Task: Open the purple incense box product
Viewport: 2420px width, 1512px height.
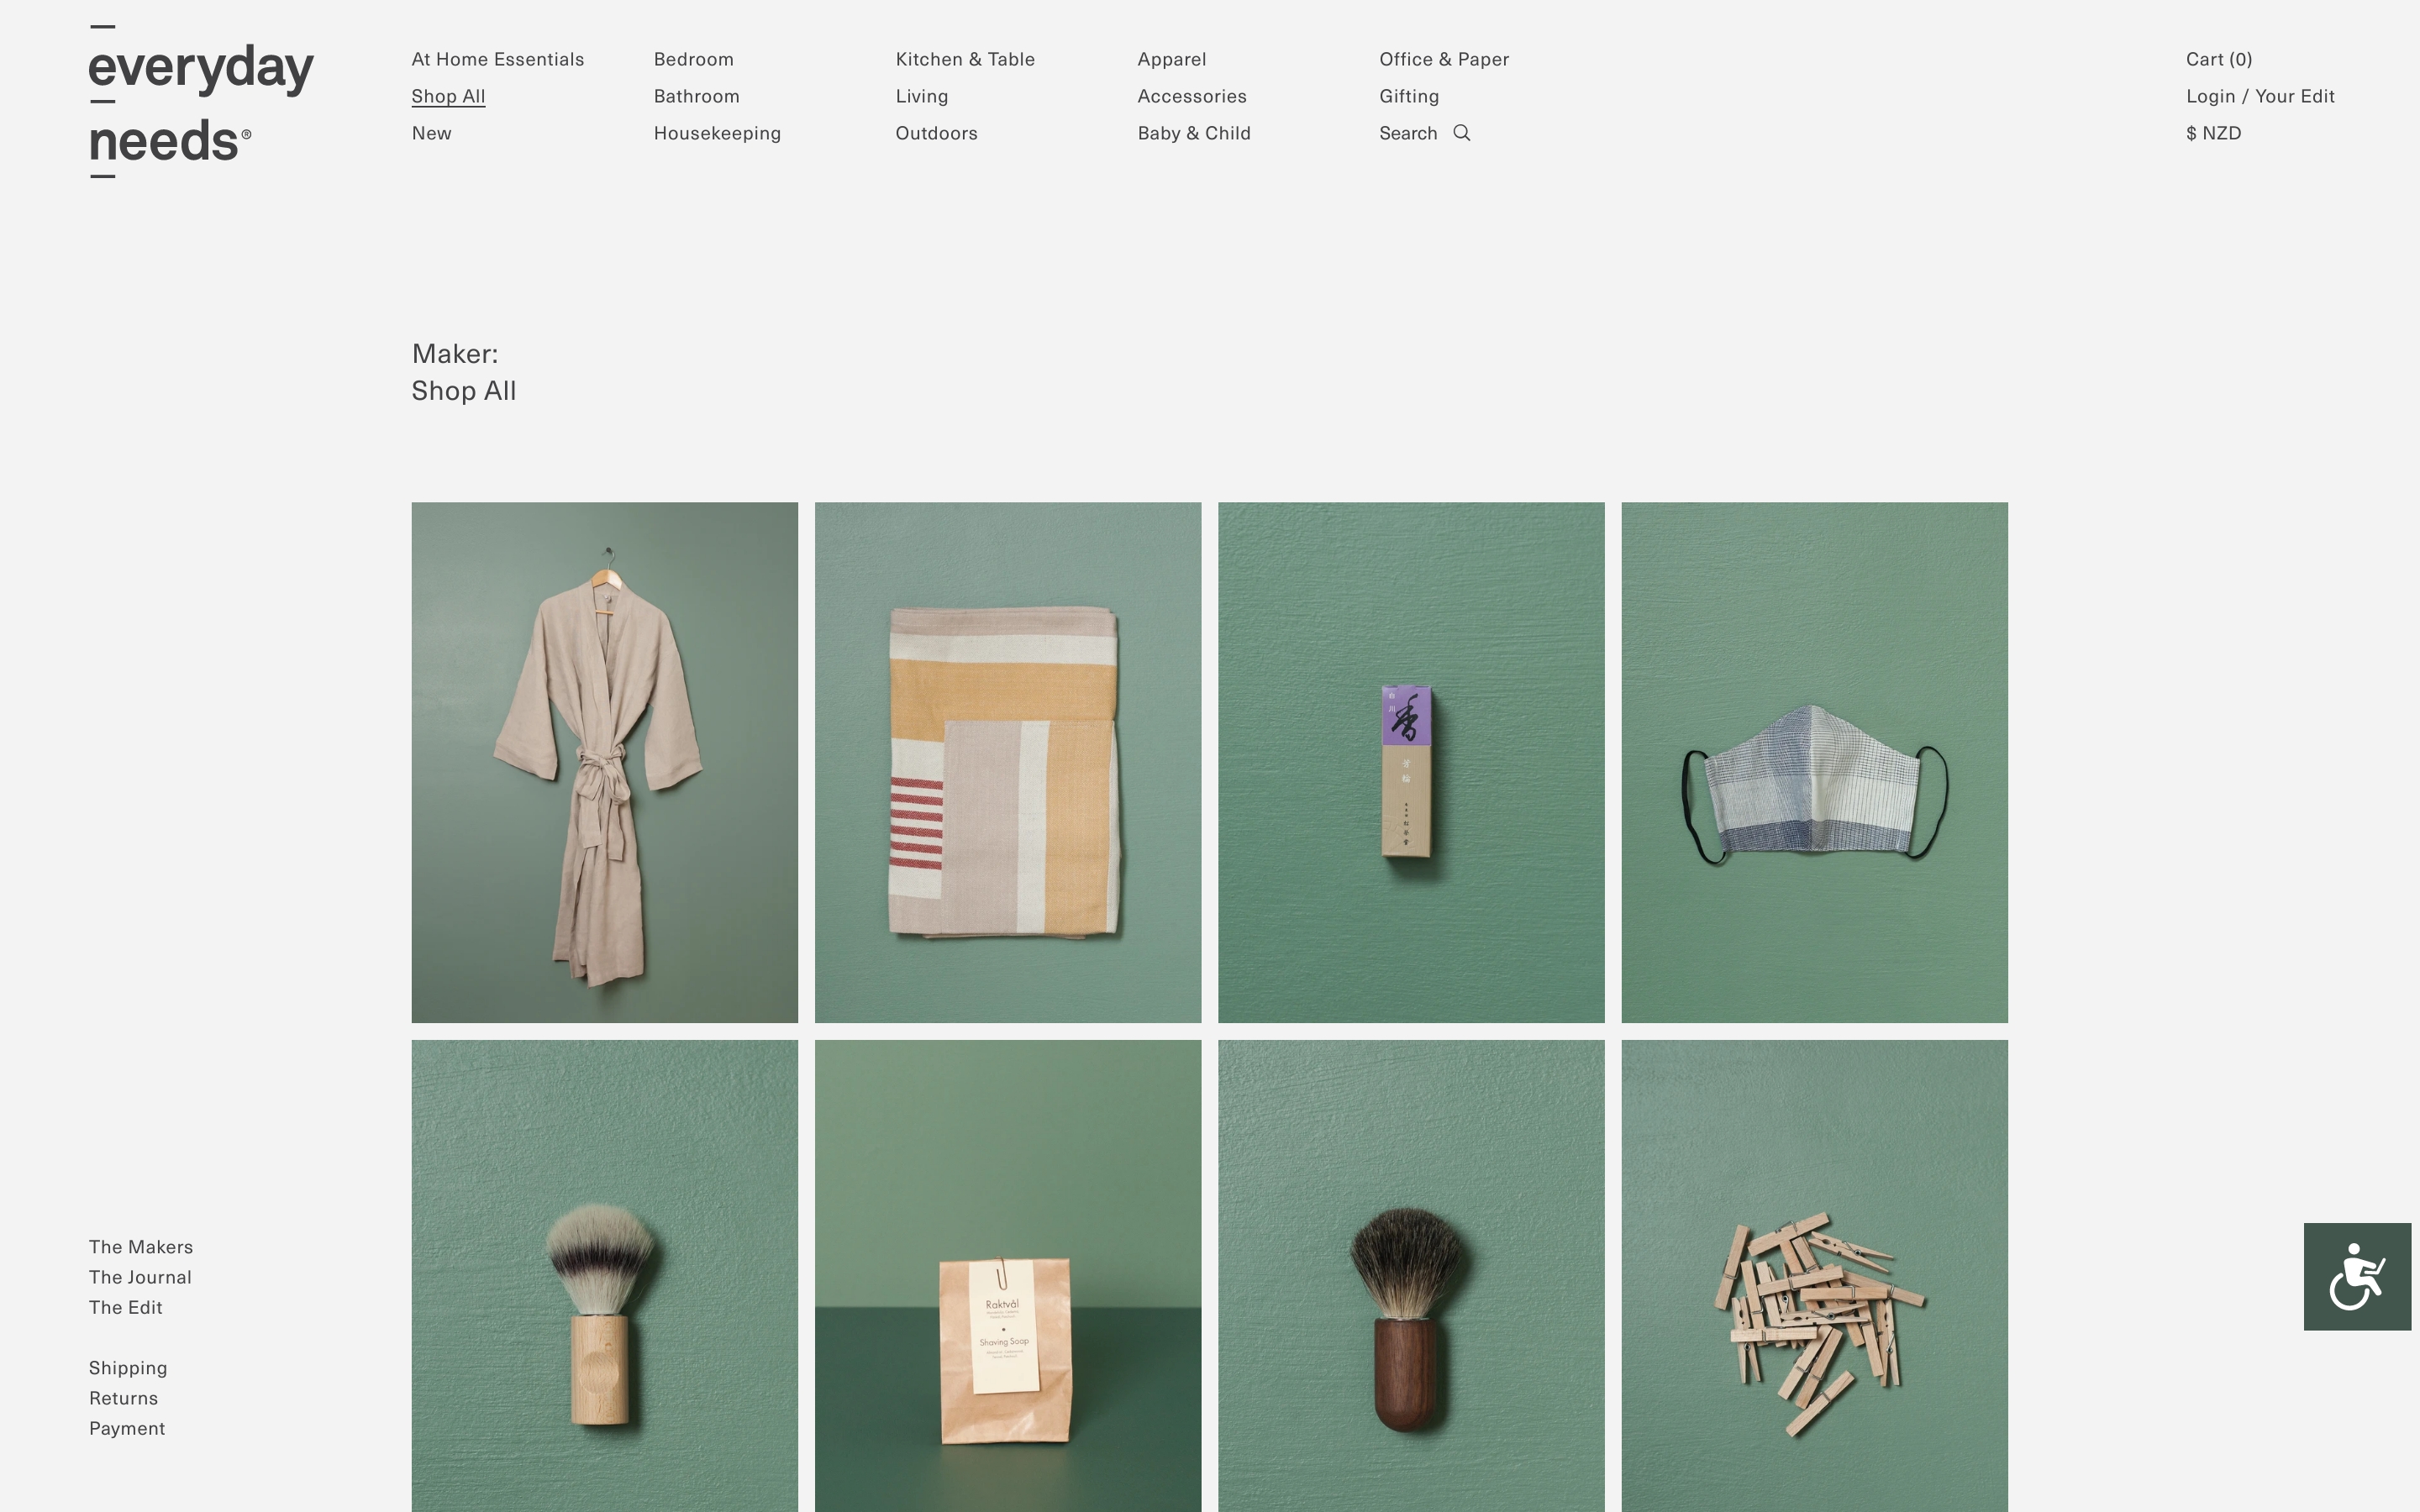Action: (1410, 762)
